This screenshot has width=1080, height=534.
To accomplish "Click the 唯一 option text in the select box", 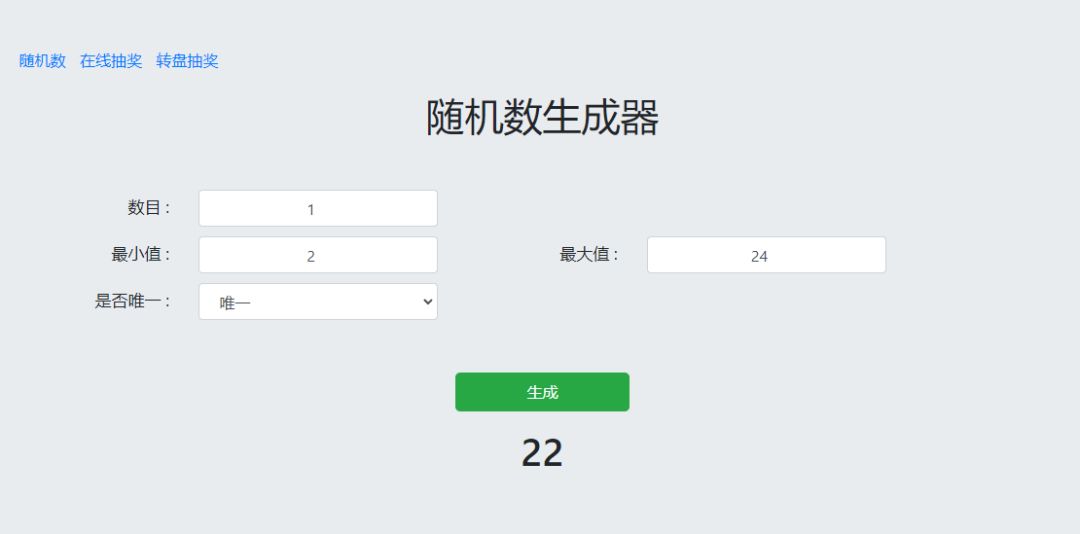I will click(x=235, y=303).
